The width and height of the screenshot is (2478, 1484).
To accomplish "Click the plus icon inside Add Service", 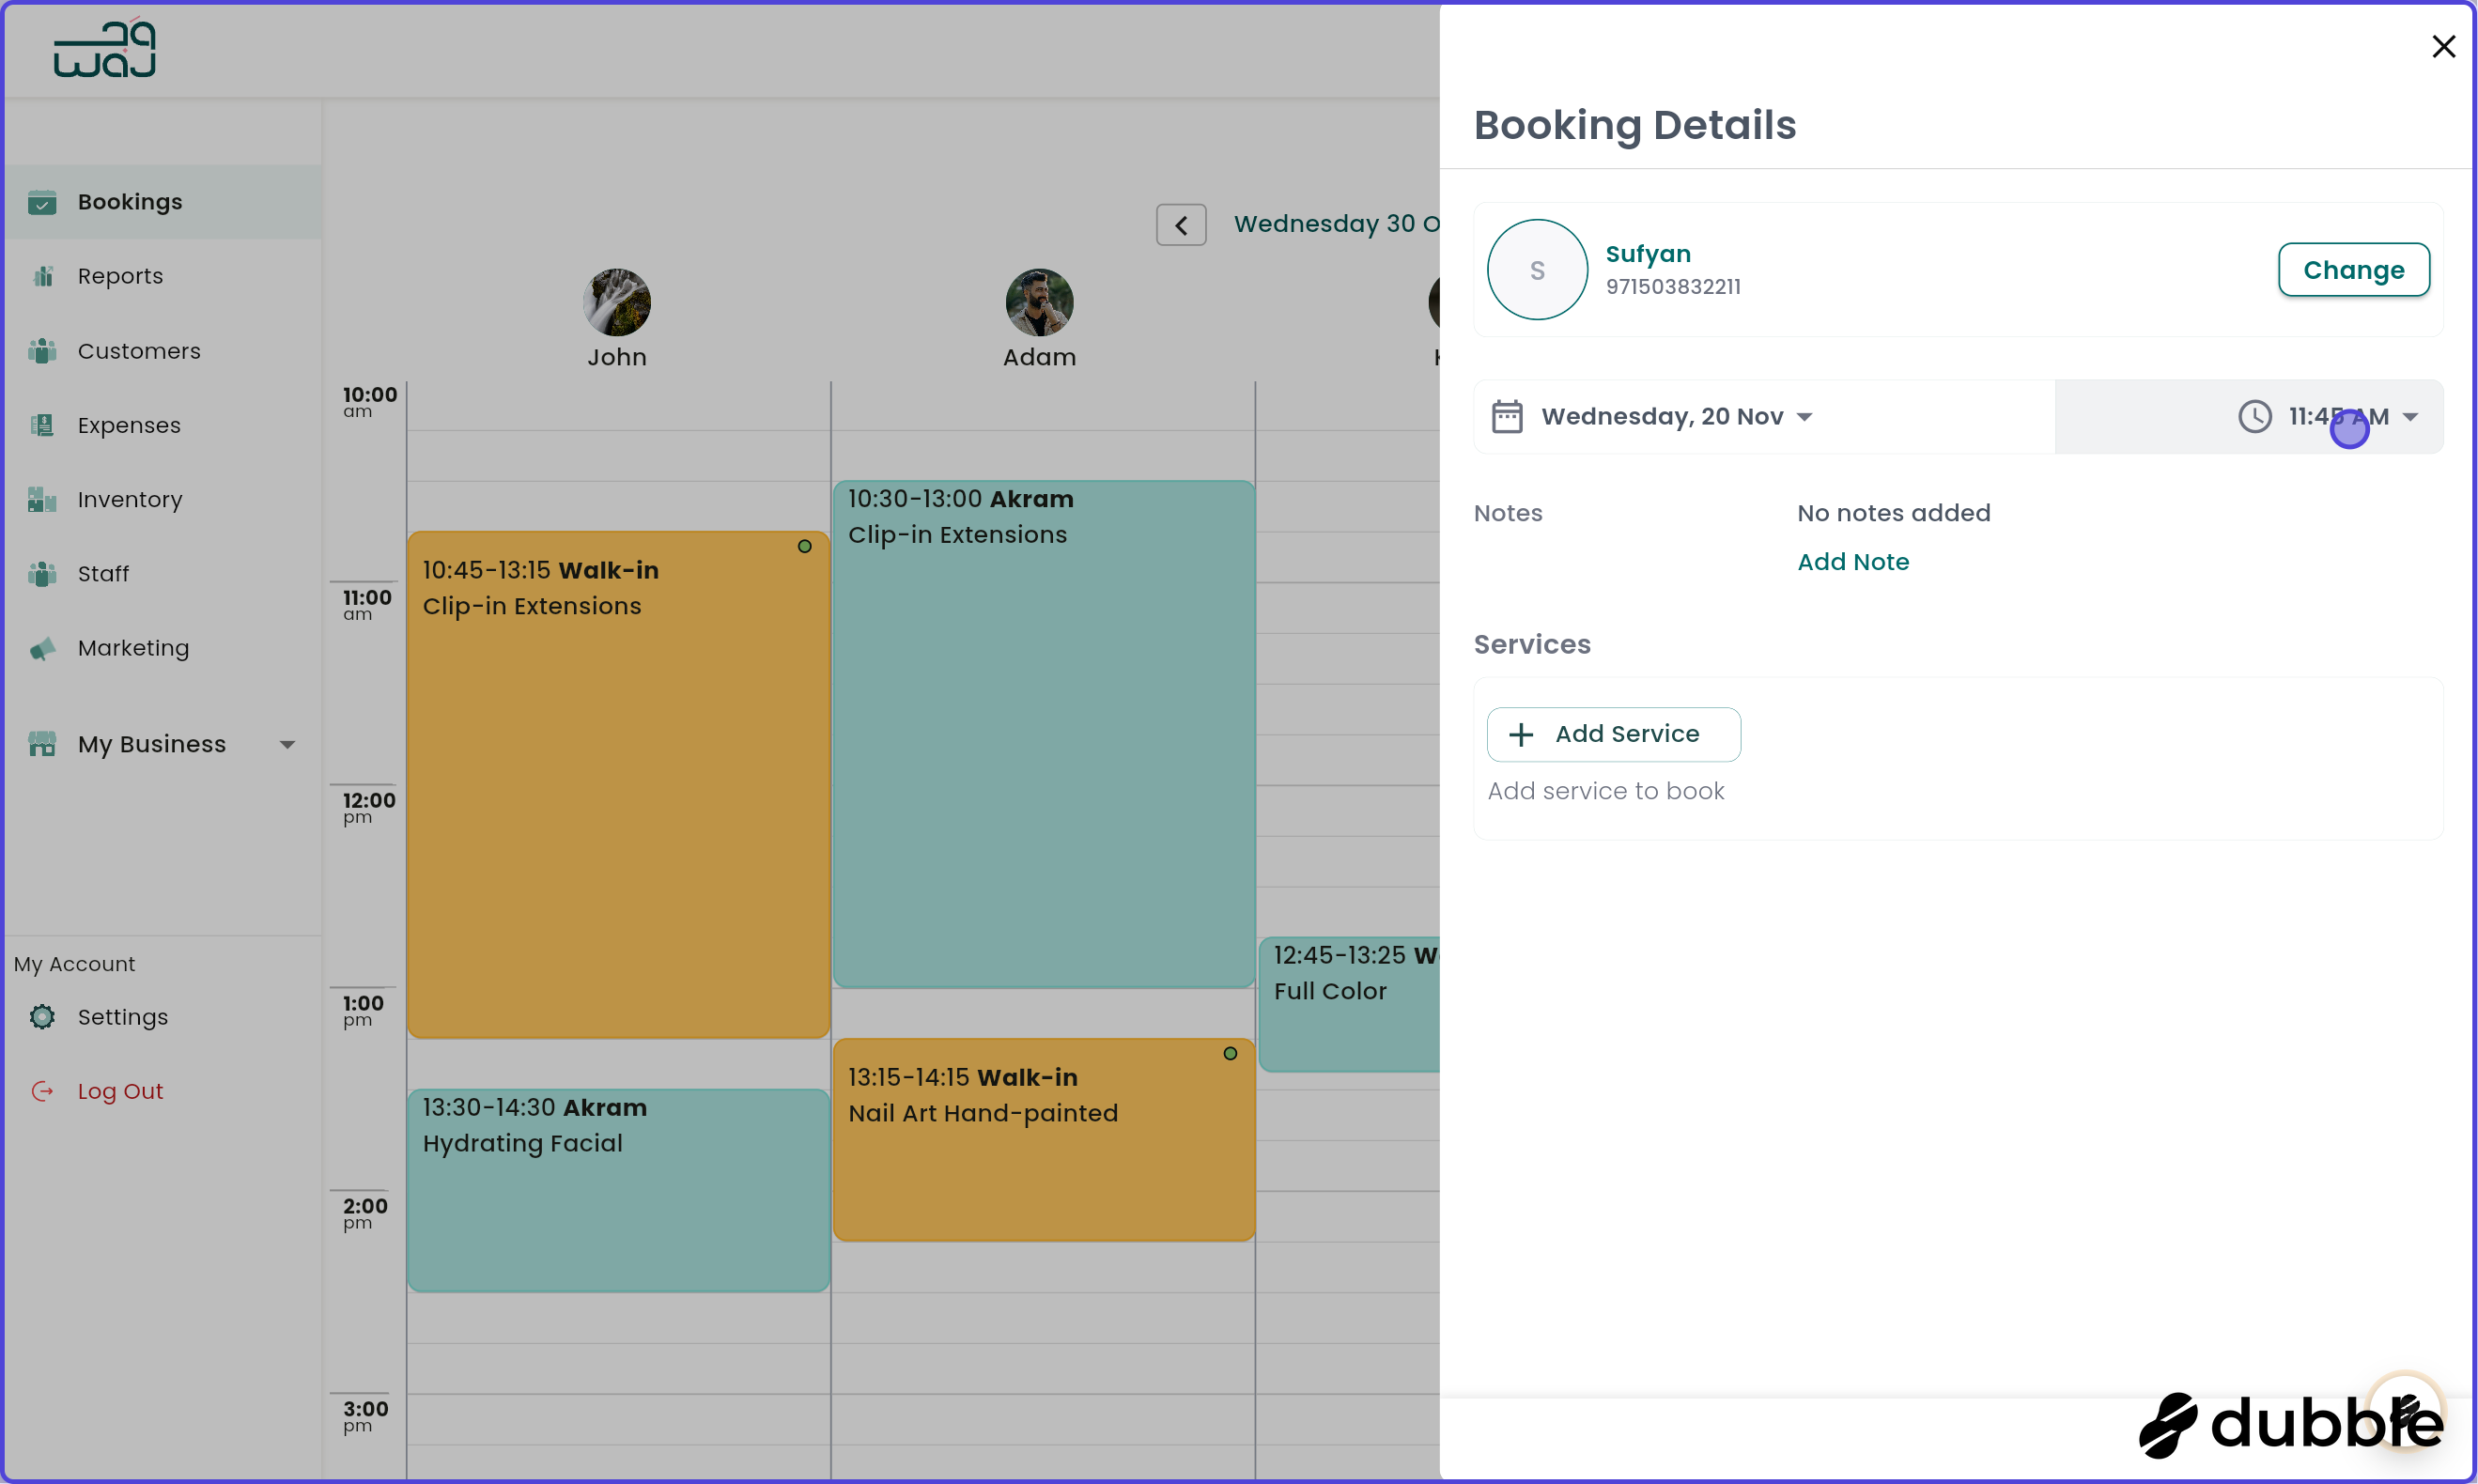I will [1521, 734].
